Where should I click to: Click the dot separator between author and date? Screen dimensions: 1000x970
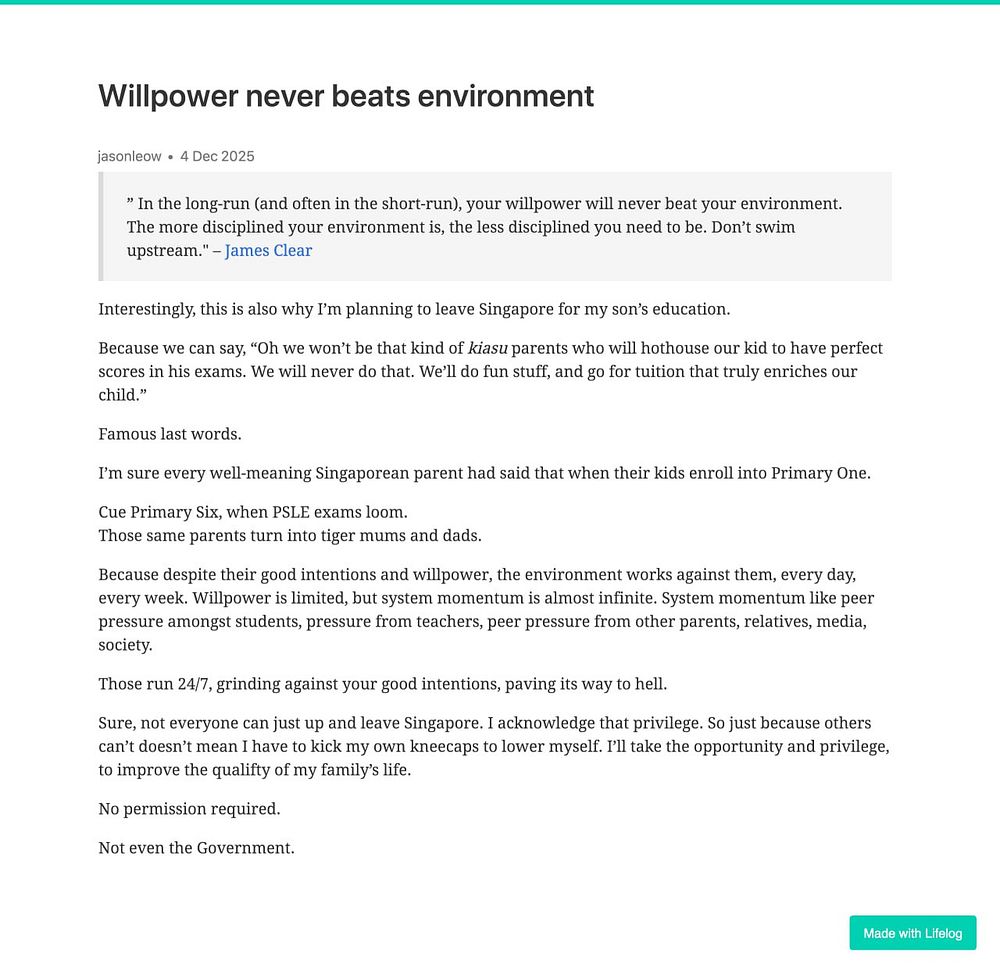(x=170, y=157)
